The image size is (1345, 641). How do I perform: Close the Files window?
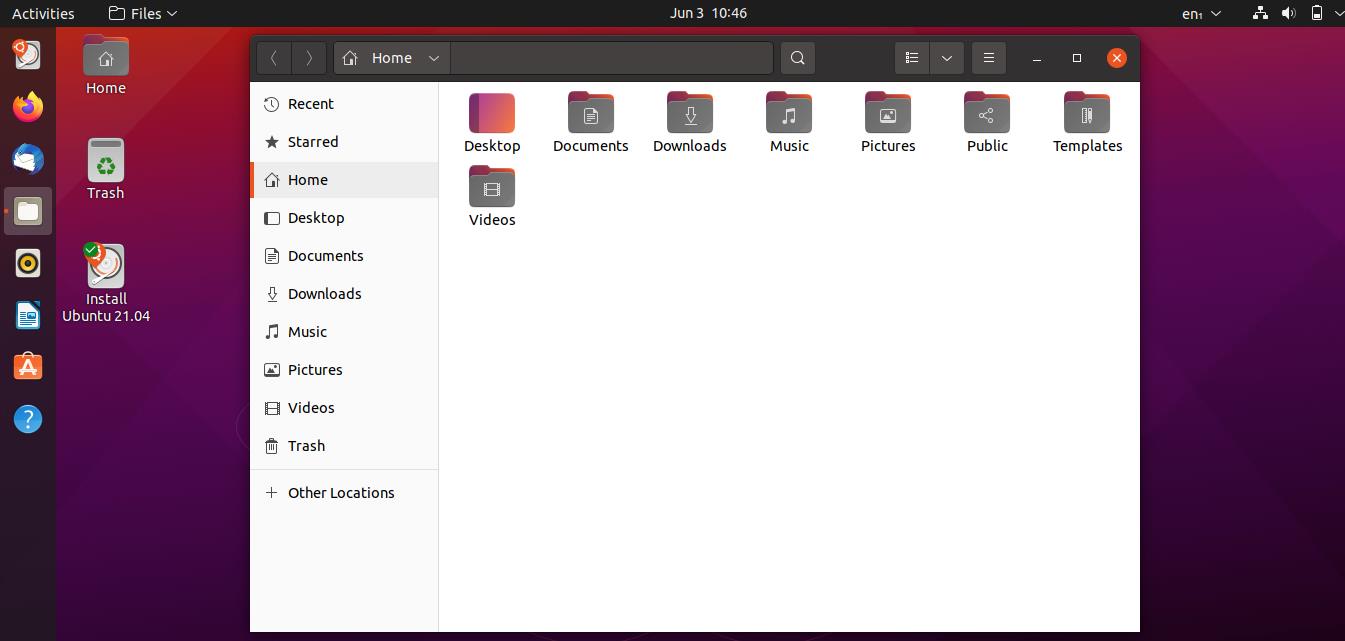coord(1117,58)
